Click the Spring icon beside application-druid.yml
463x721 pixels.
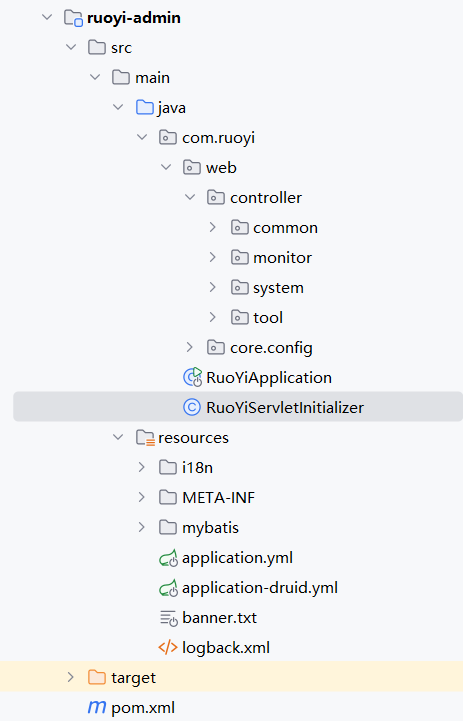point(168,588)
